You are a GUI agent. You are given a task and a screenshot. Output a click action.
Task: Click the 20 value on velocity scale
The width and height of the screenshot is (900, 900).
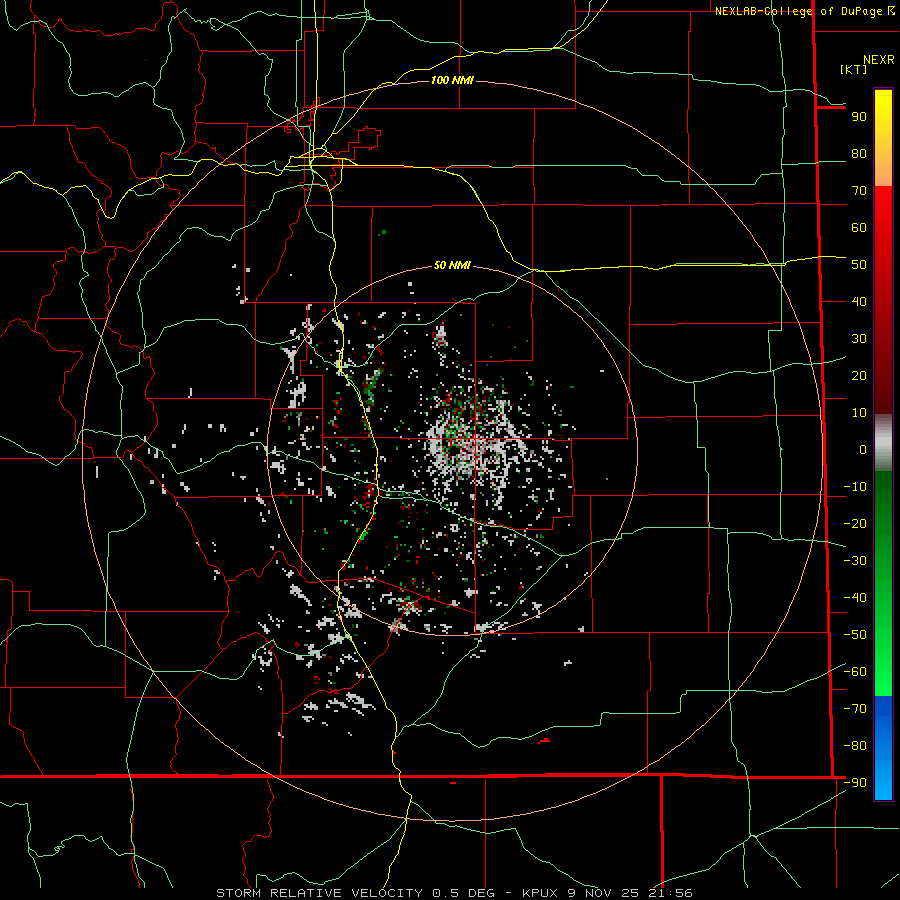click(859, 375)
